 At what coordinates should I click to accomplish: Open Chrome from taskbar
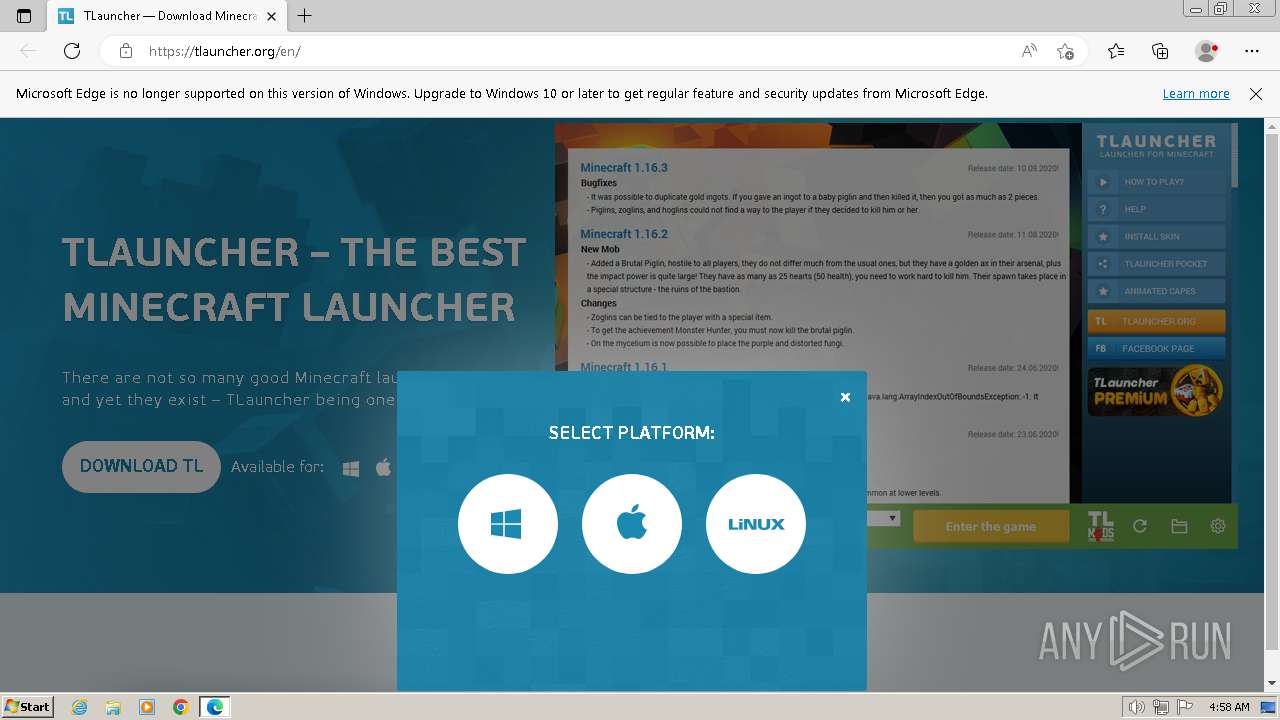pos(180,707)
